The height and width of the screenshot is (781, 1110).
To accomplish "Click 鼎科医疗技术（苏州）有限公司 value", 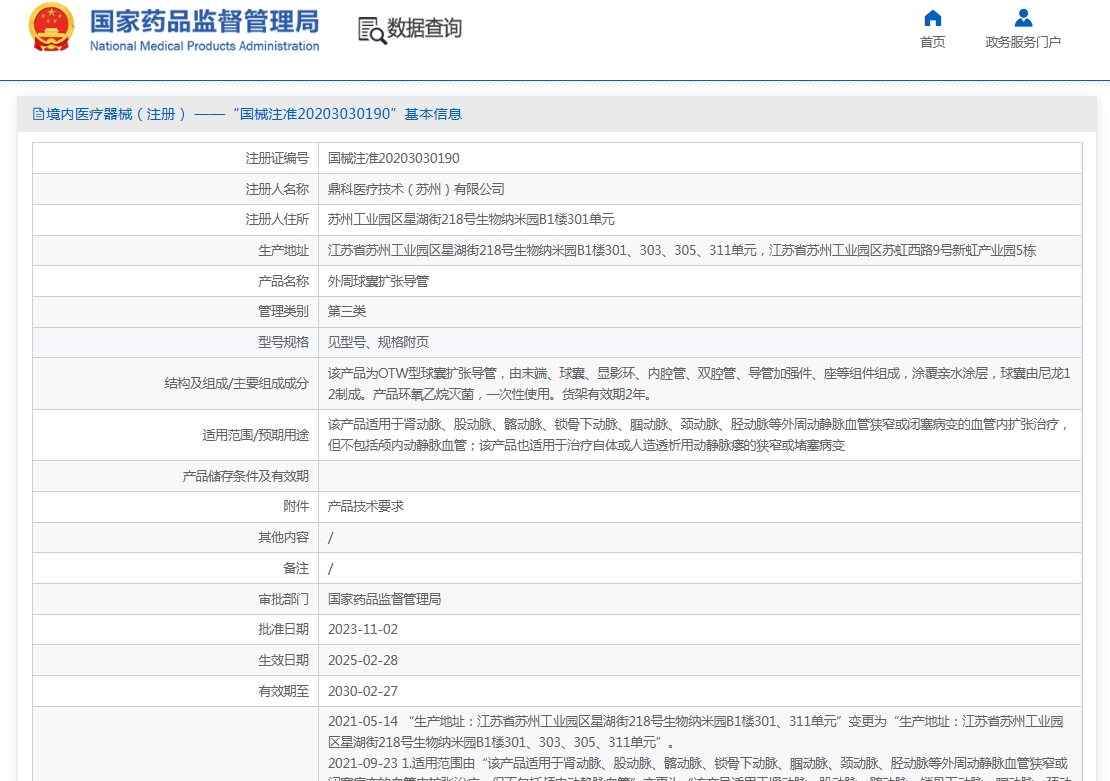I will pyautogui.click(x=416, y=189).
